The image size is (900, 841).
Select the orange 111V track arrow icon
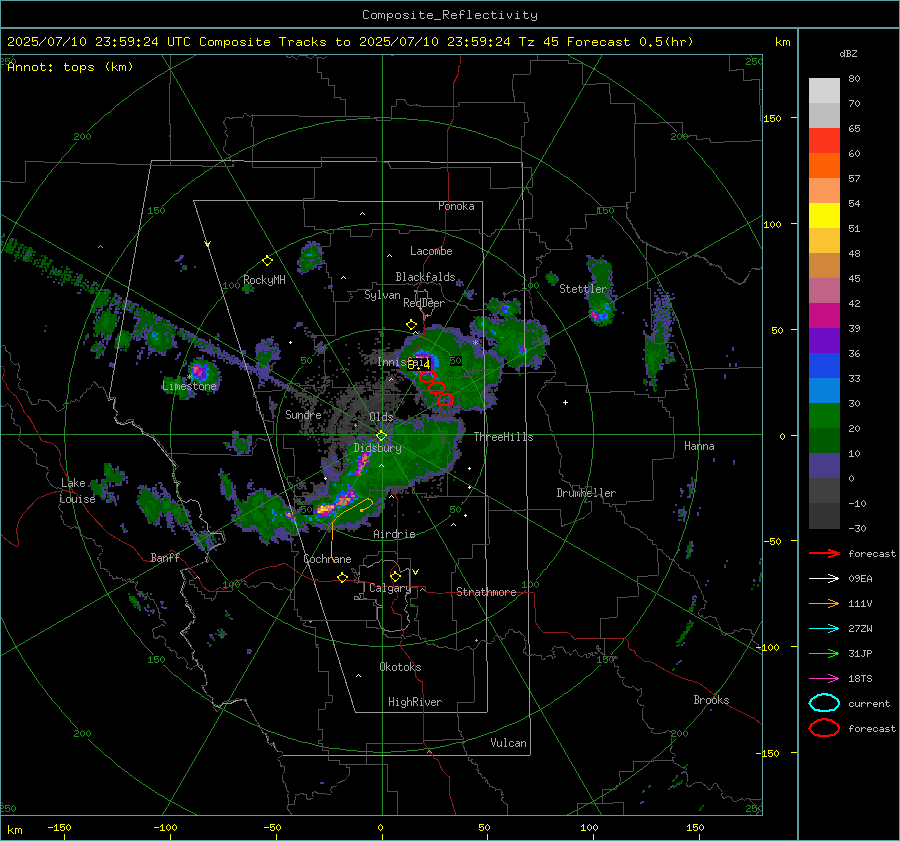coord(824,603)
